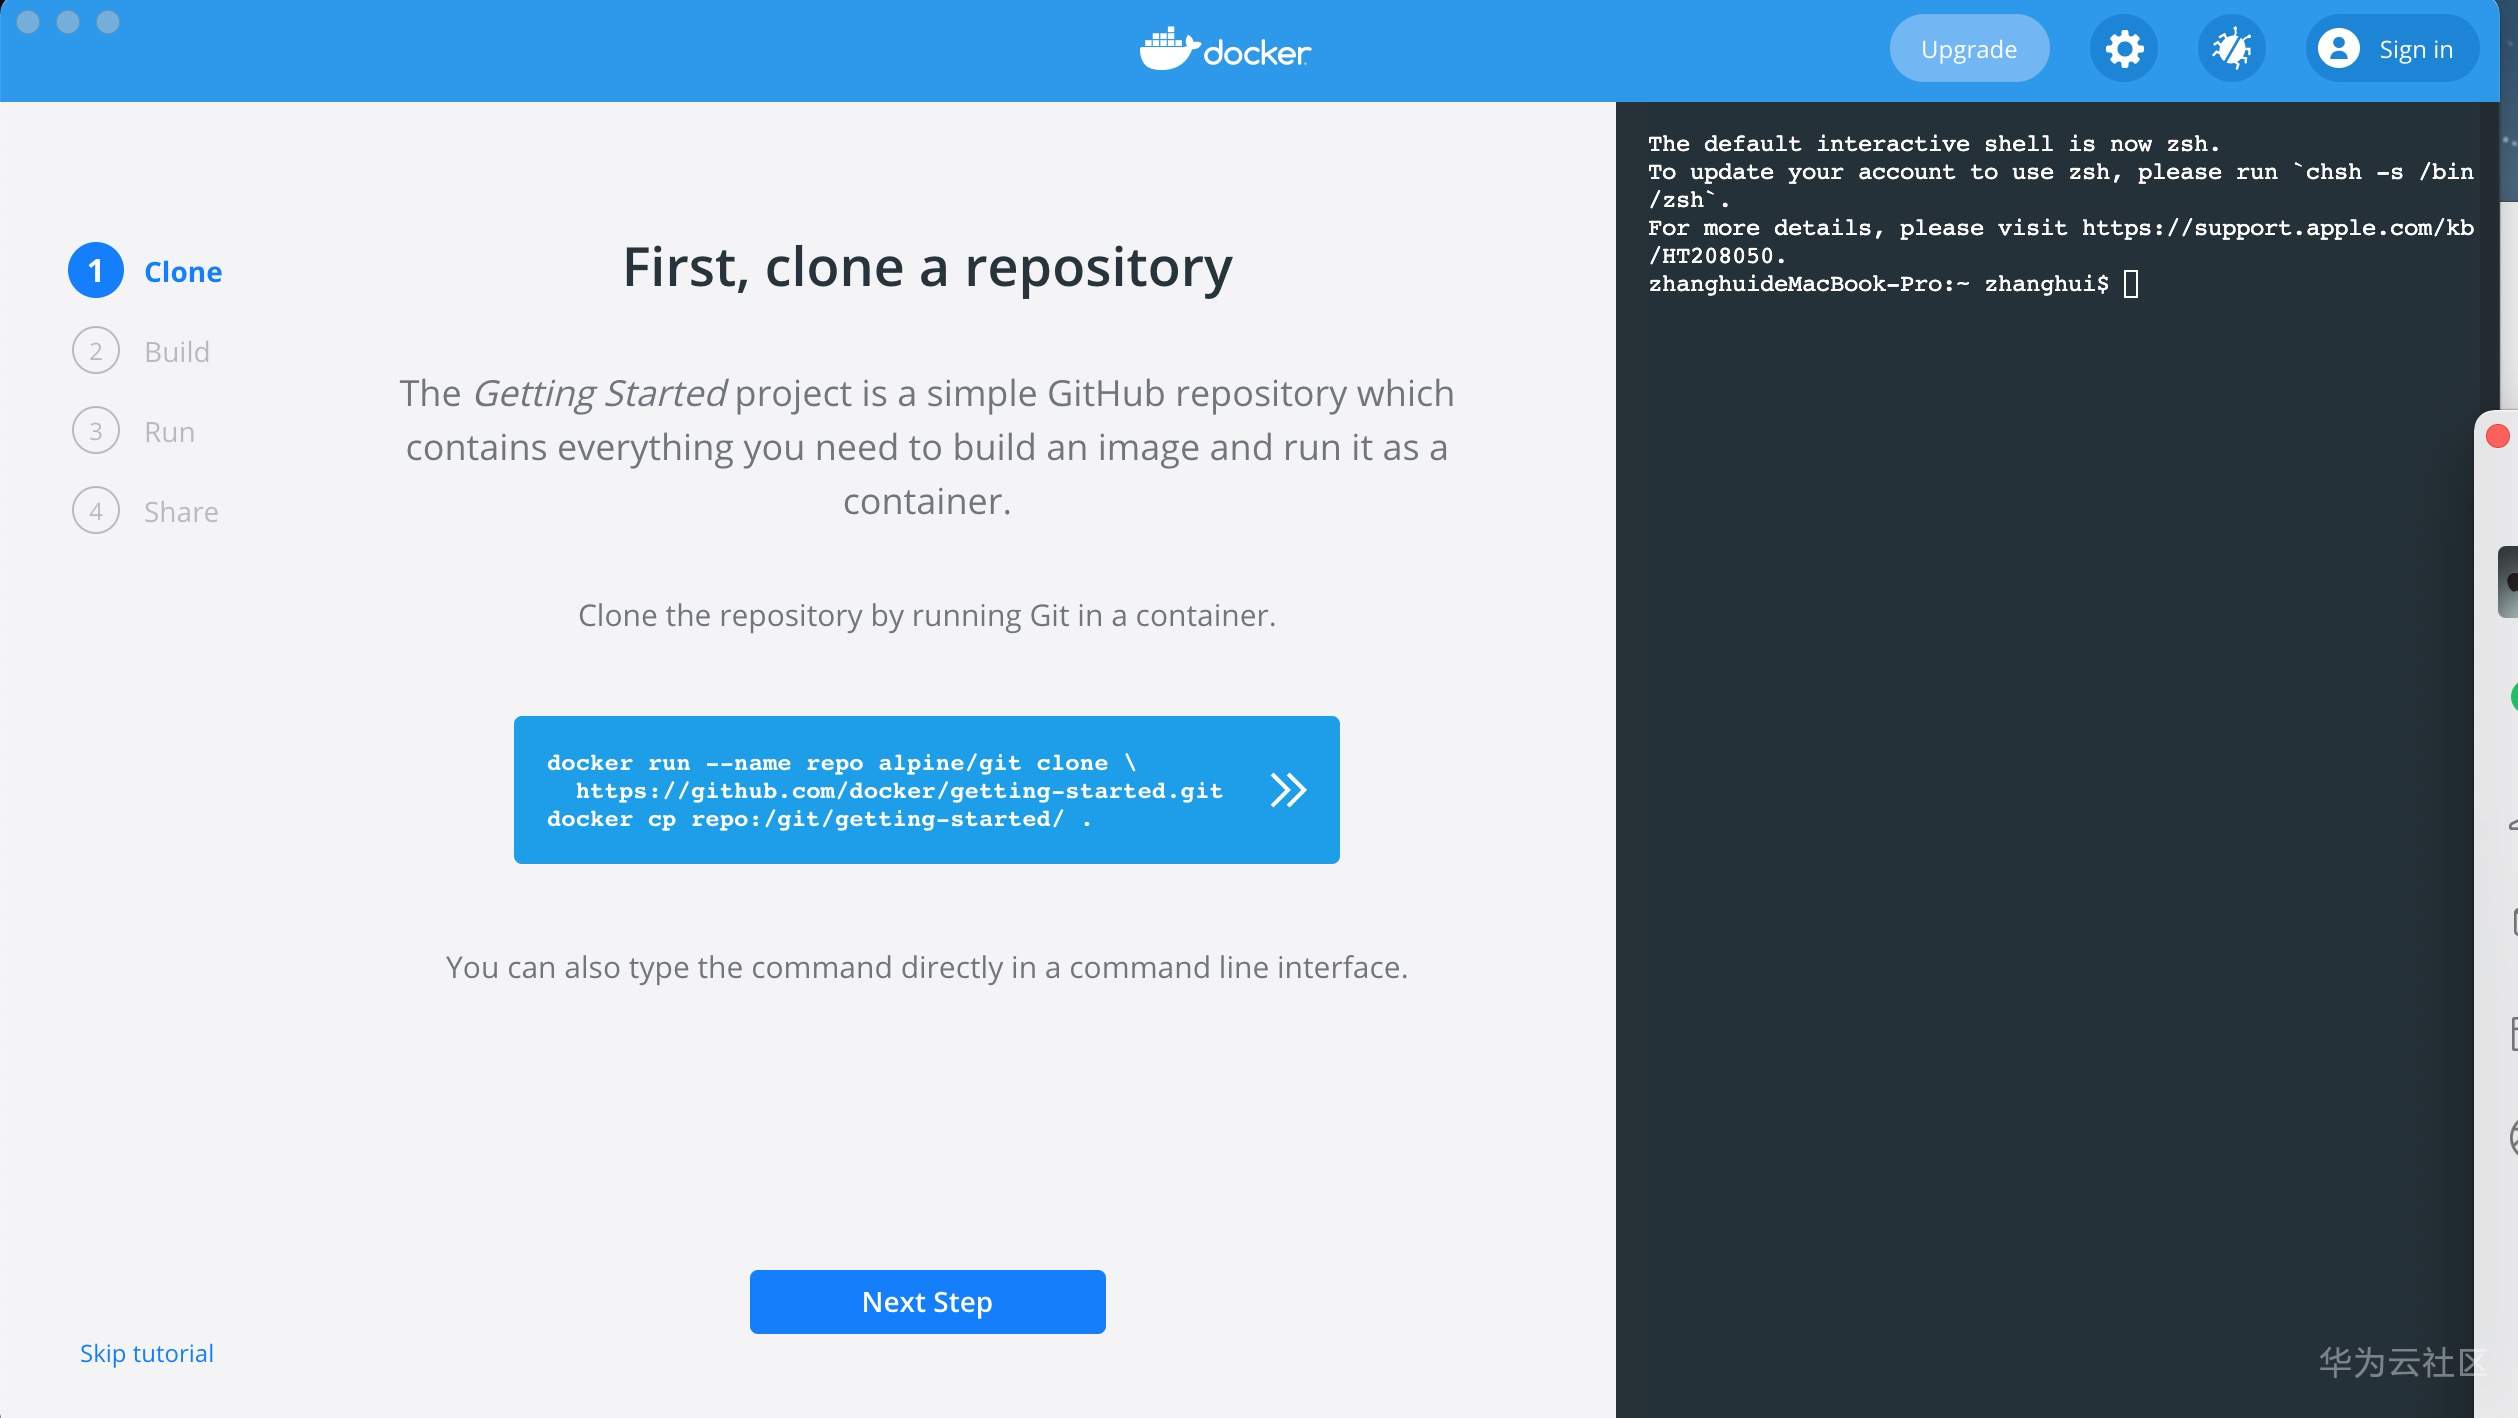Click the user avatar icon

click(2339, 49)
